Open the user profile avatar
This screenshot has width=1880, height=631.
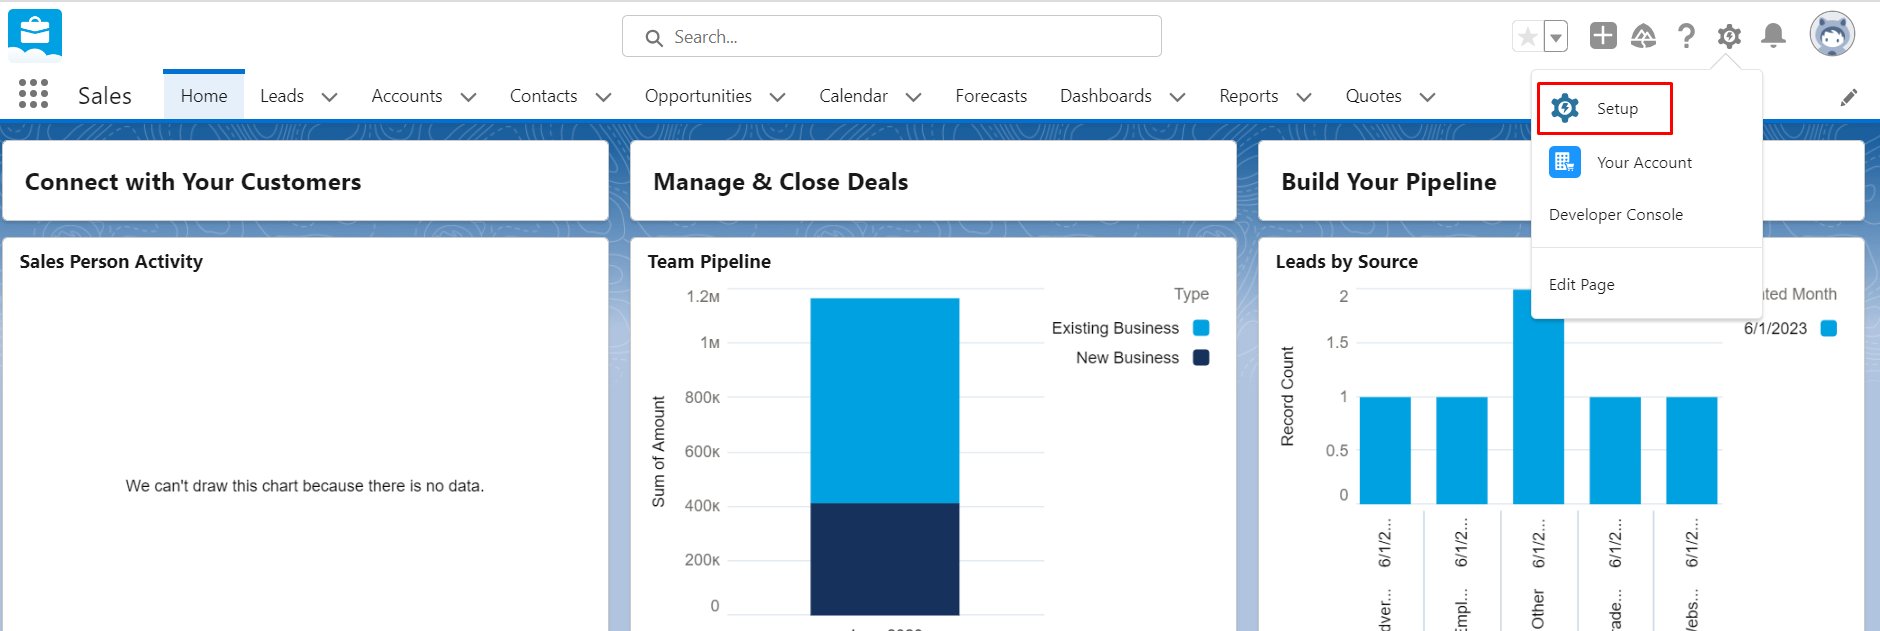pyautogui.click(x=1832, y=35)
